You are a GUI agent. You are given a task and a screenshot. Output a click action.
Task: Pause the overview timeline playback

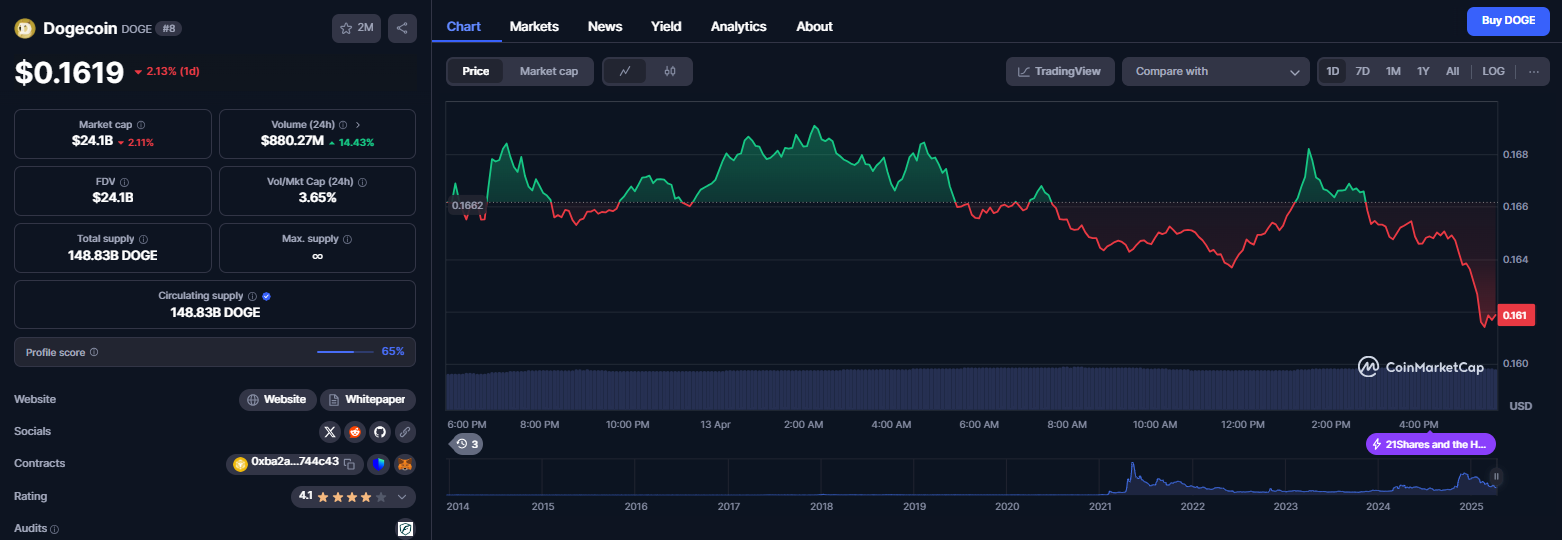coord(1497,477)
